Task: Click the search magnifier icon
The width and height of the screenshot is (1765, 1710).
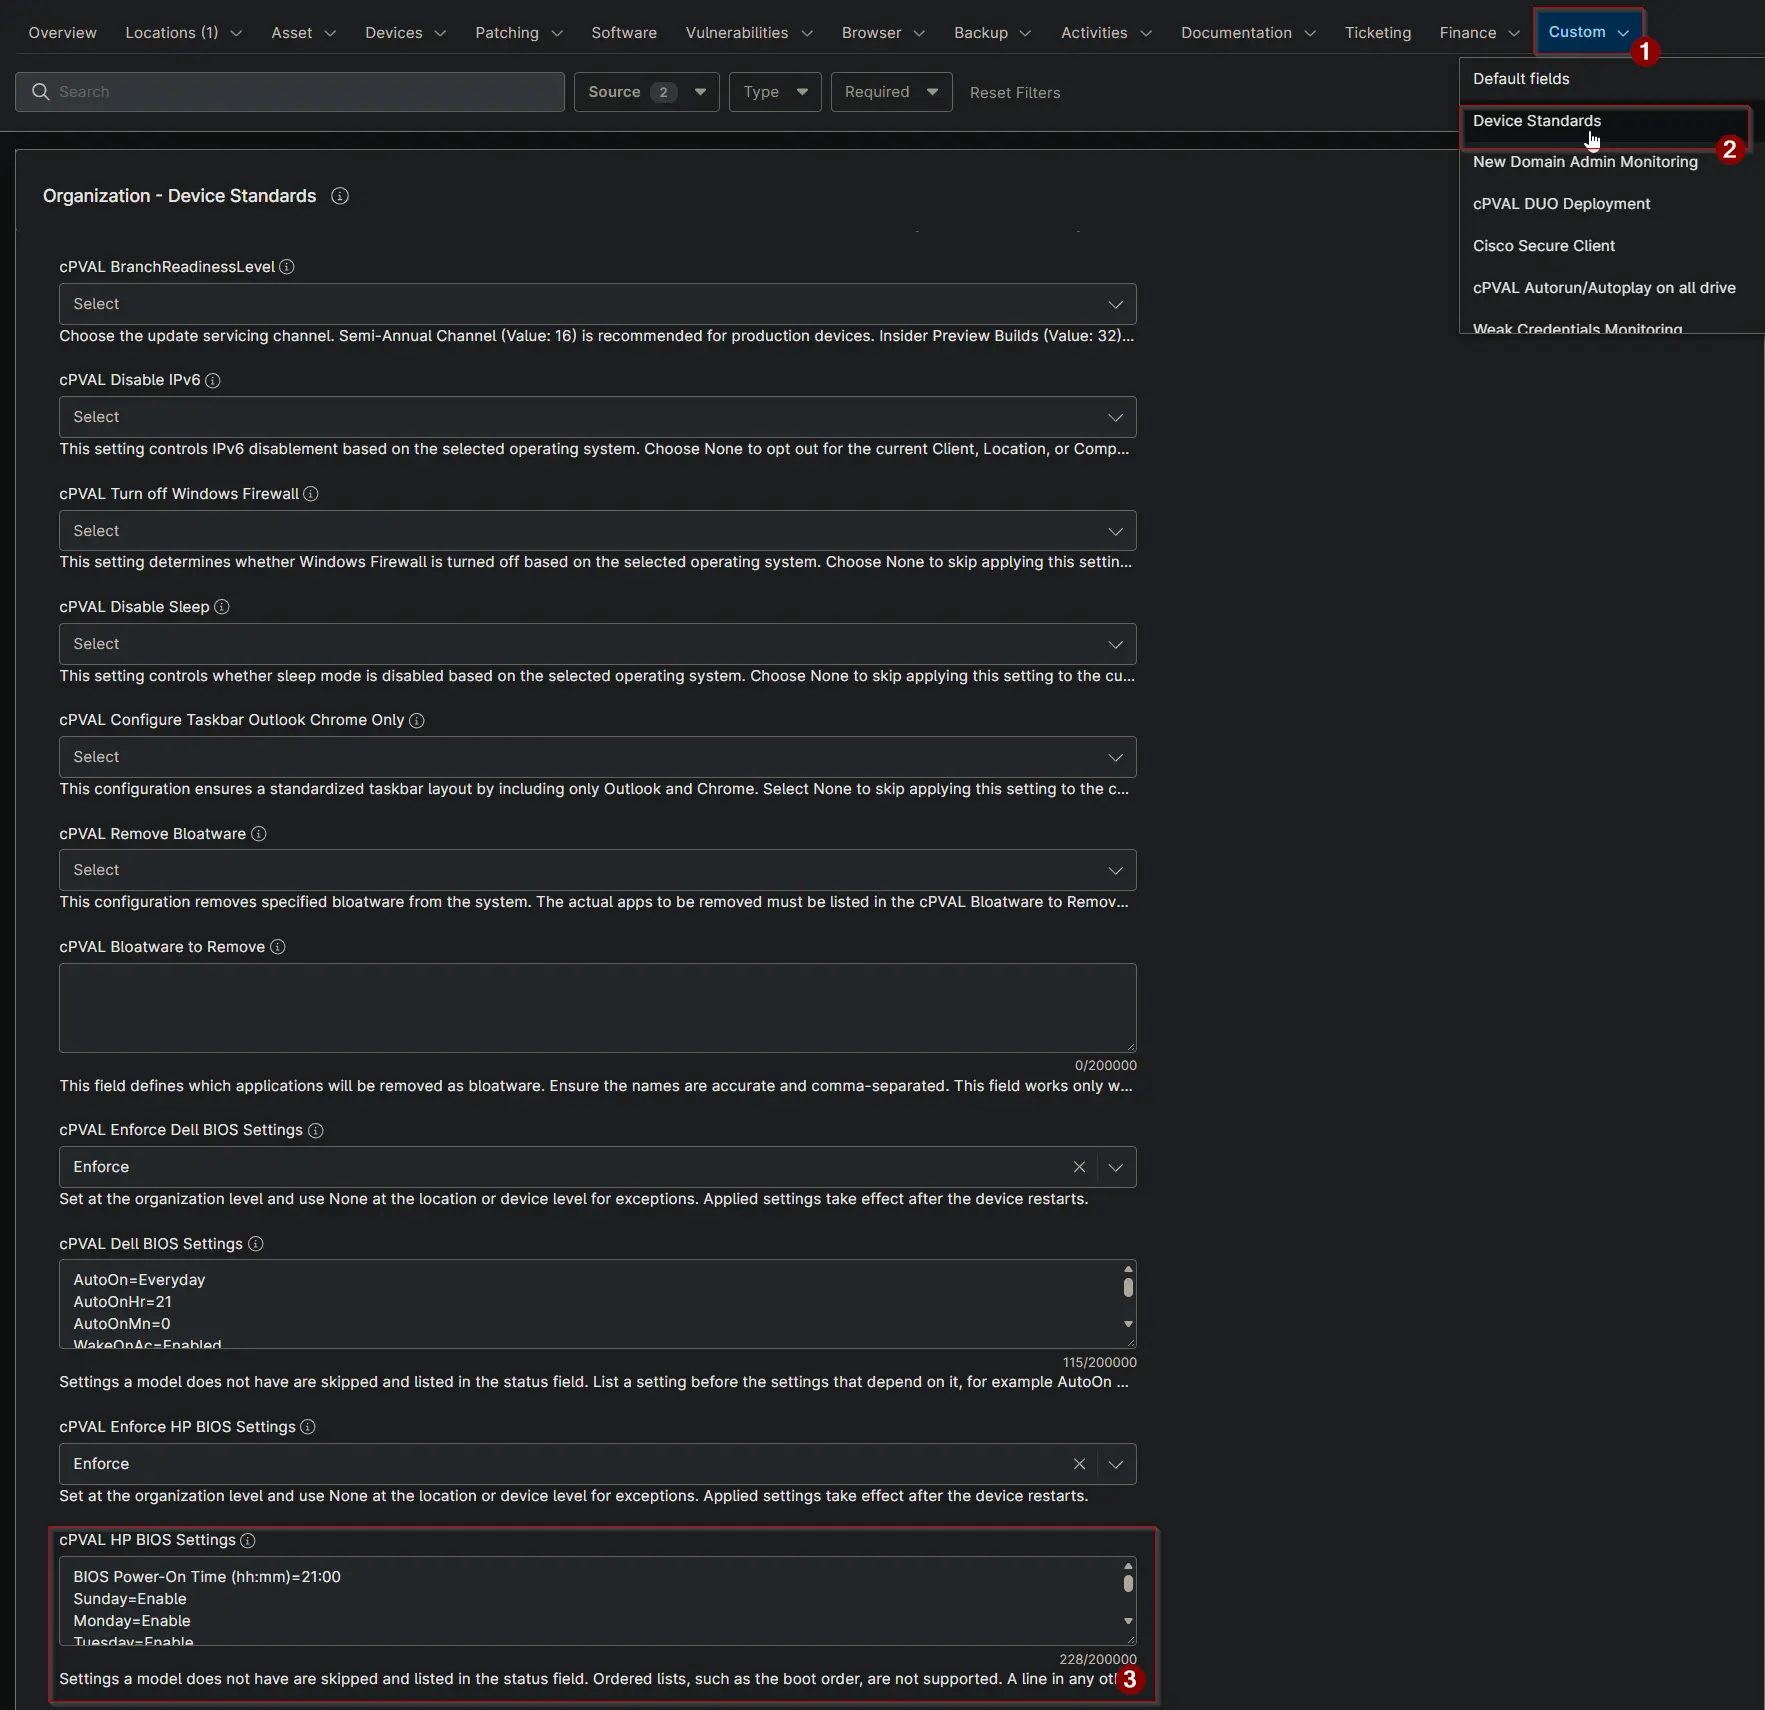Action: click(x=40, y=92)
